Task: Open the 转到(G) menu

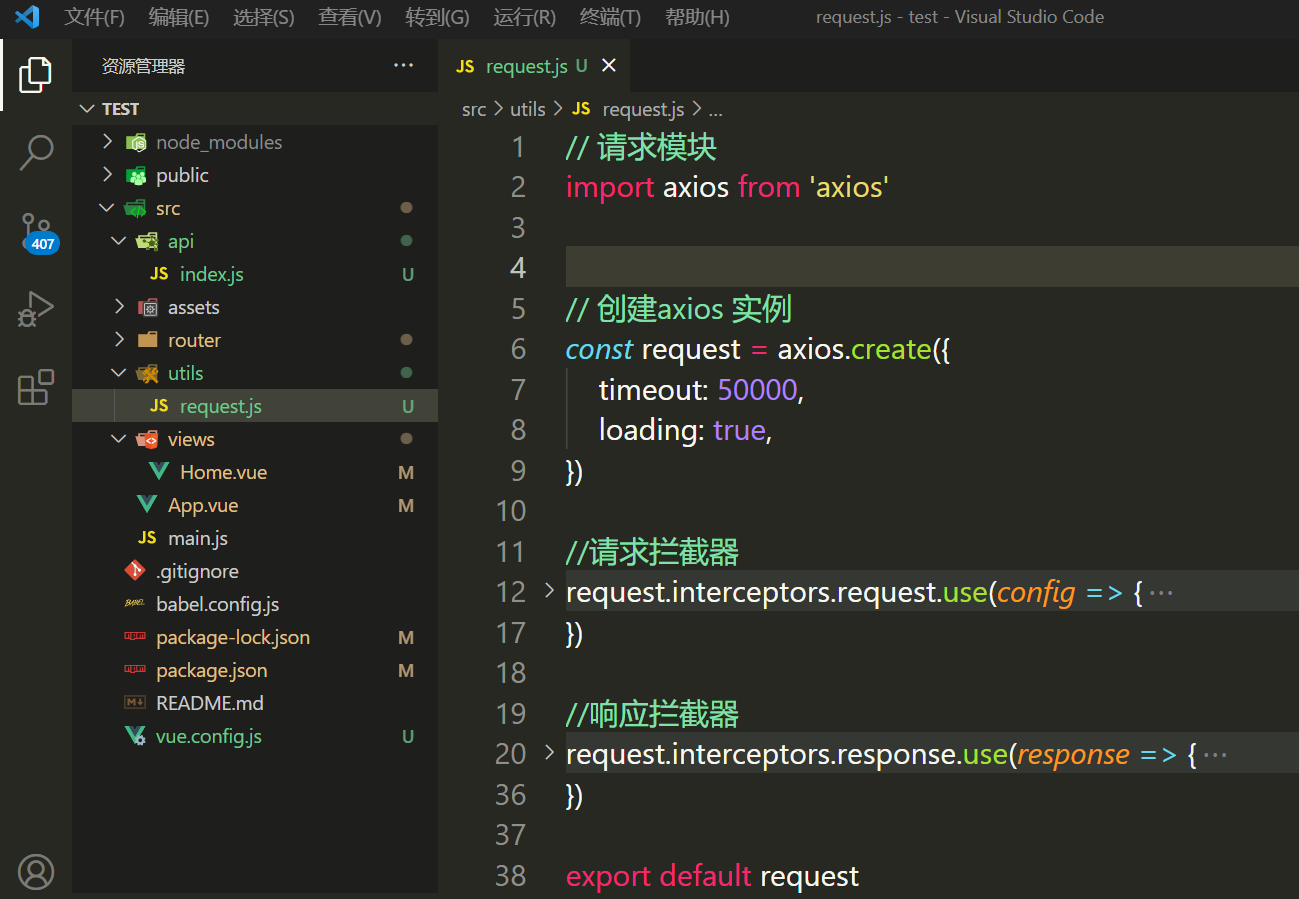Action: click(438, 17)
